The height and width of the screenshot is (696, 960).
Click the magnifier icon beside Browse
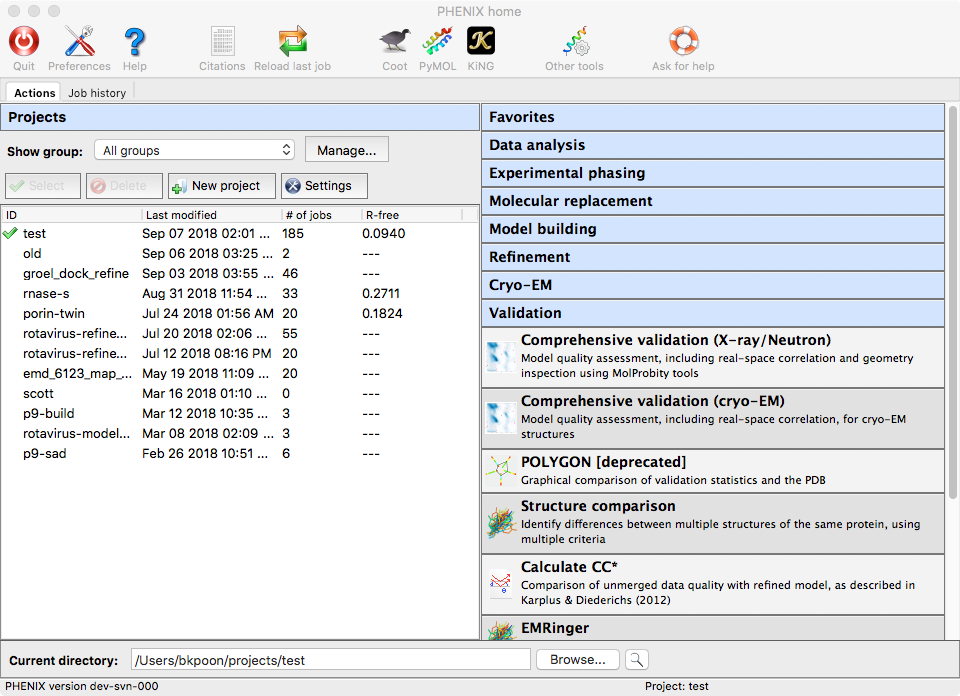(x=637, y=660)
